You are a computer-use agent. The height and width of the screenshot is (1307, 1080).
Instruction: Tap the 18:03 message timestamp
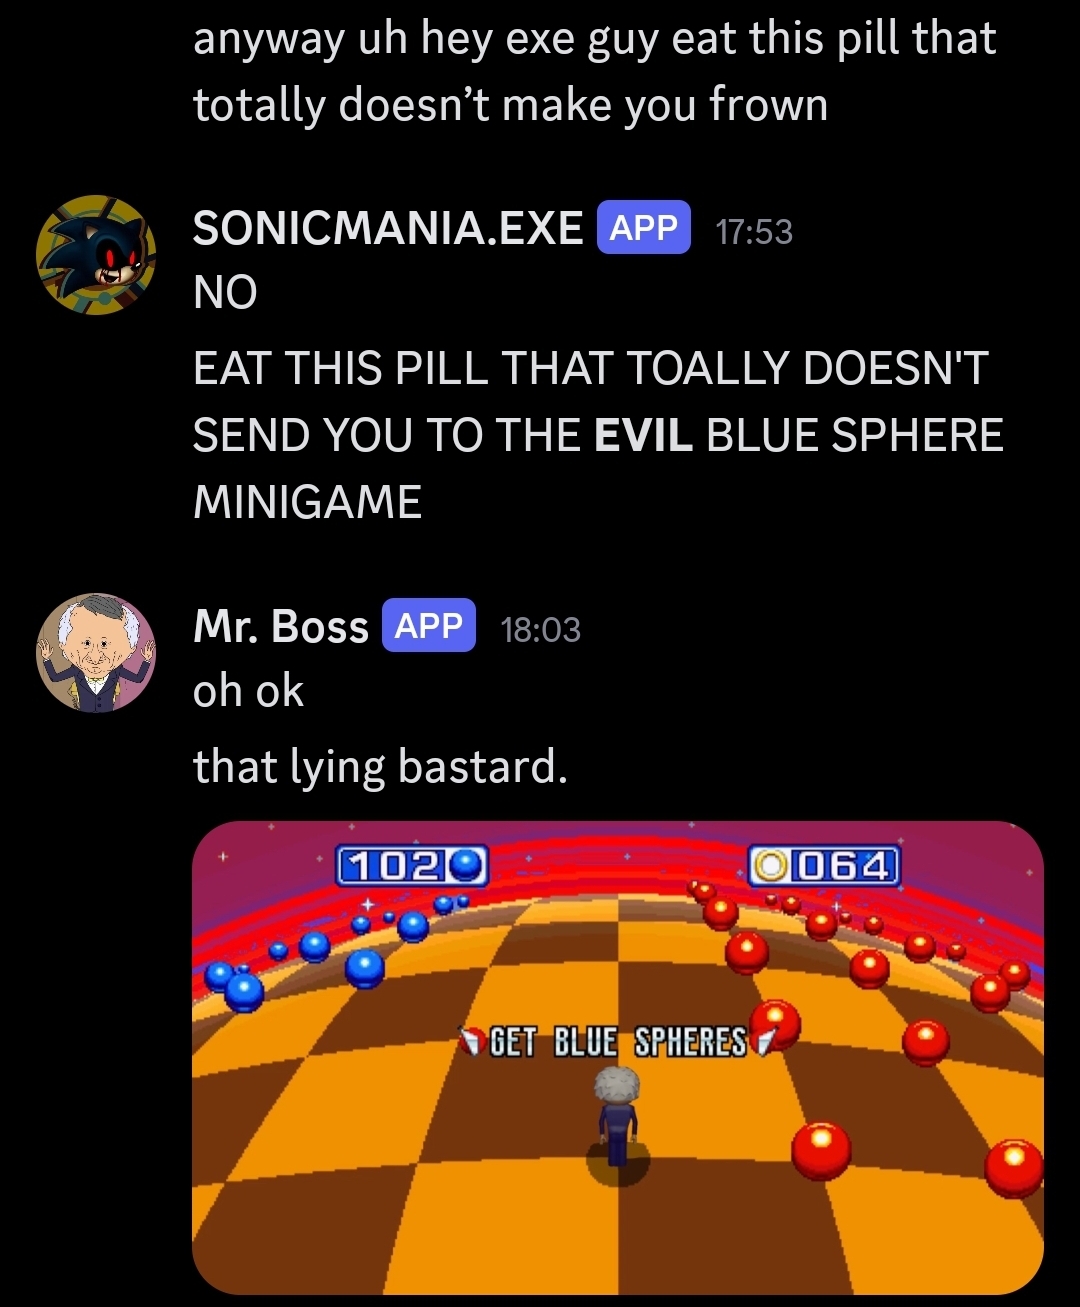click(x=540, y=630)
